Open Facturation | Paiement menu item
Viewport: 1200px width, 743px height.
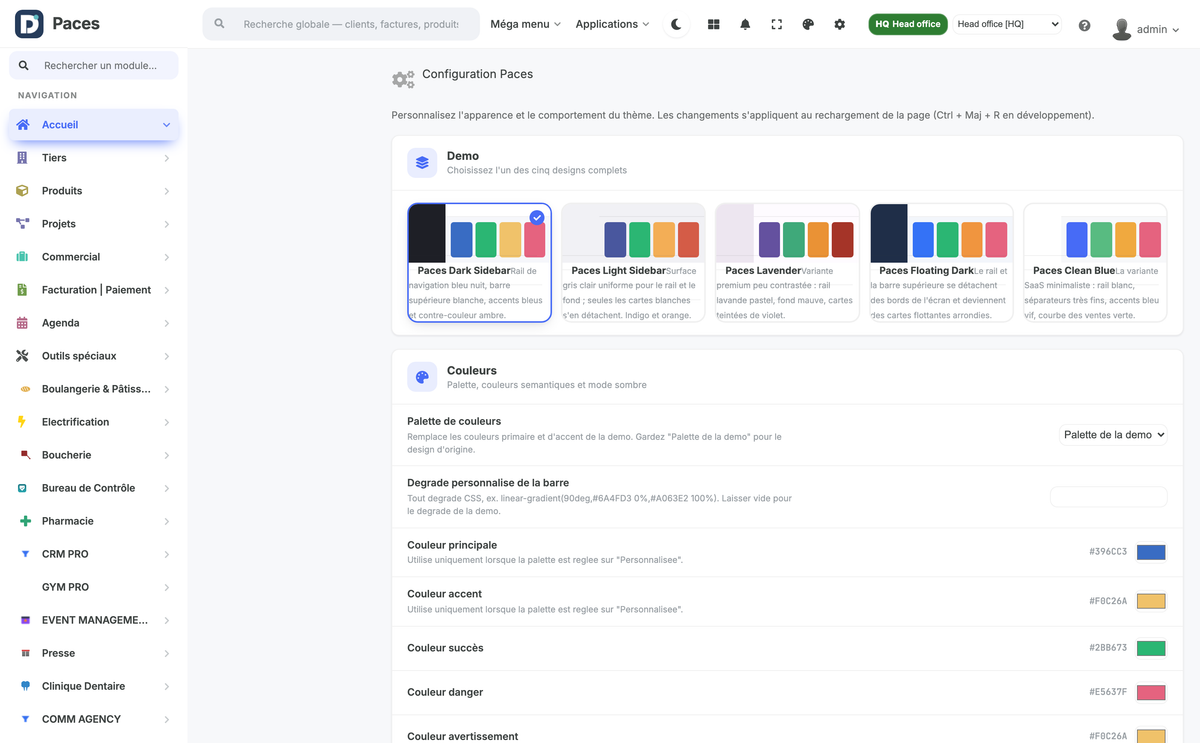coord(94,290)
